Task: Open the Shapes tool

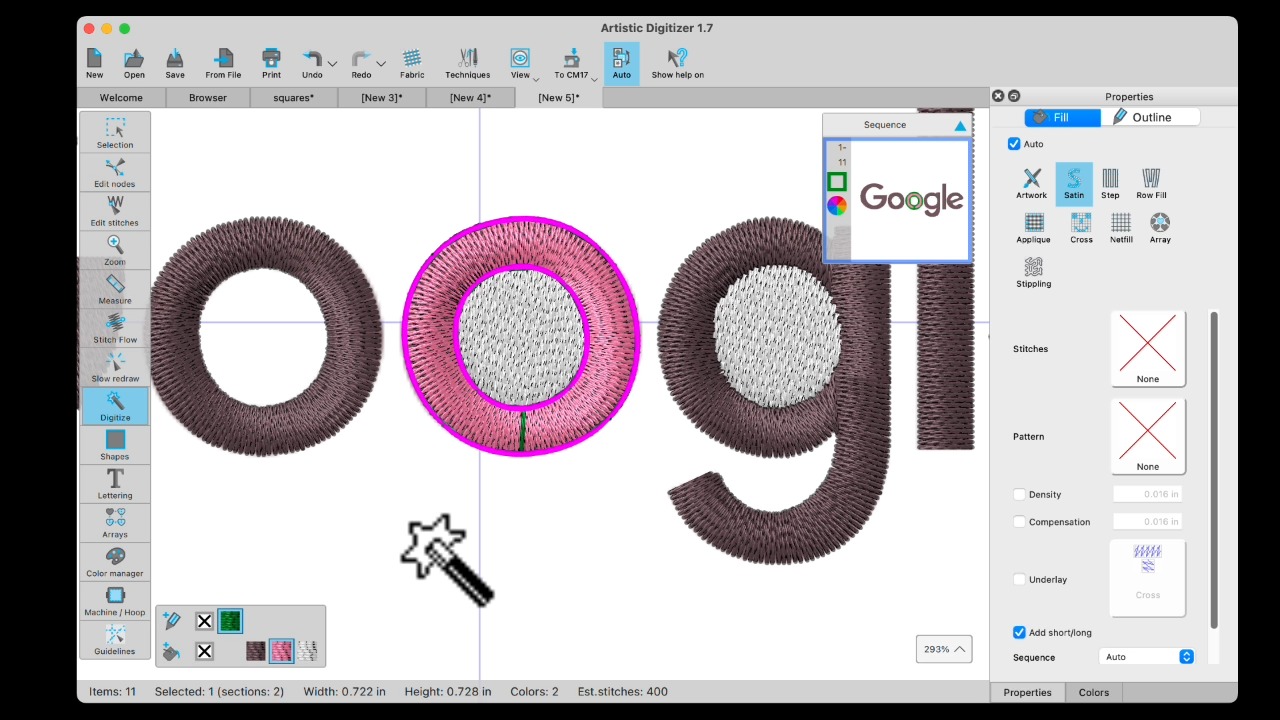Action: 115,444
